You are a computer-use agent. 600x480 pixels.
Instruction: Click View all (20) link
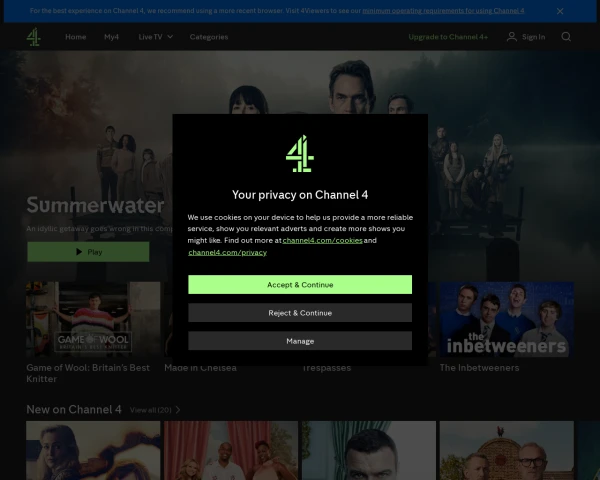(x=150, y=410)
